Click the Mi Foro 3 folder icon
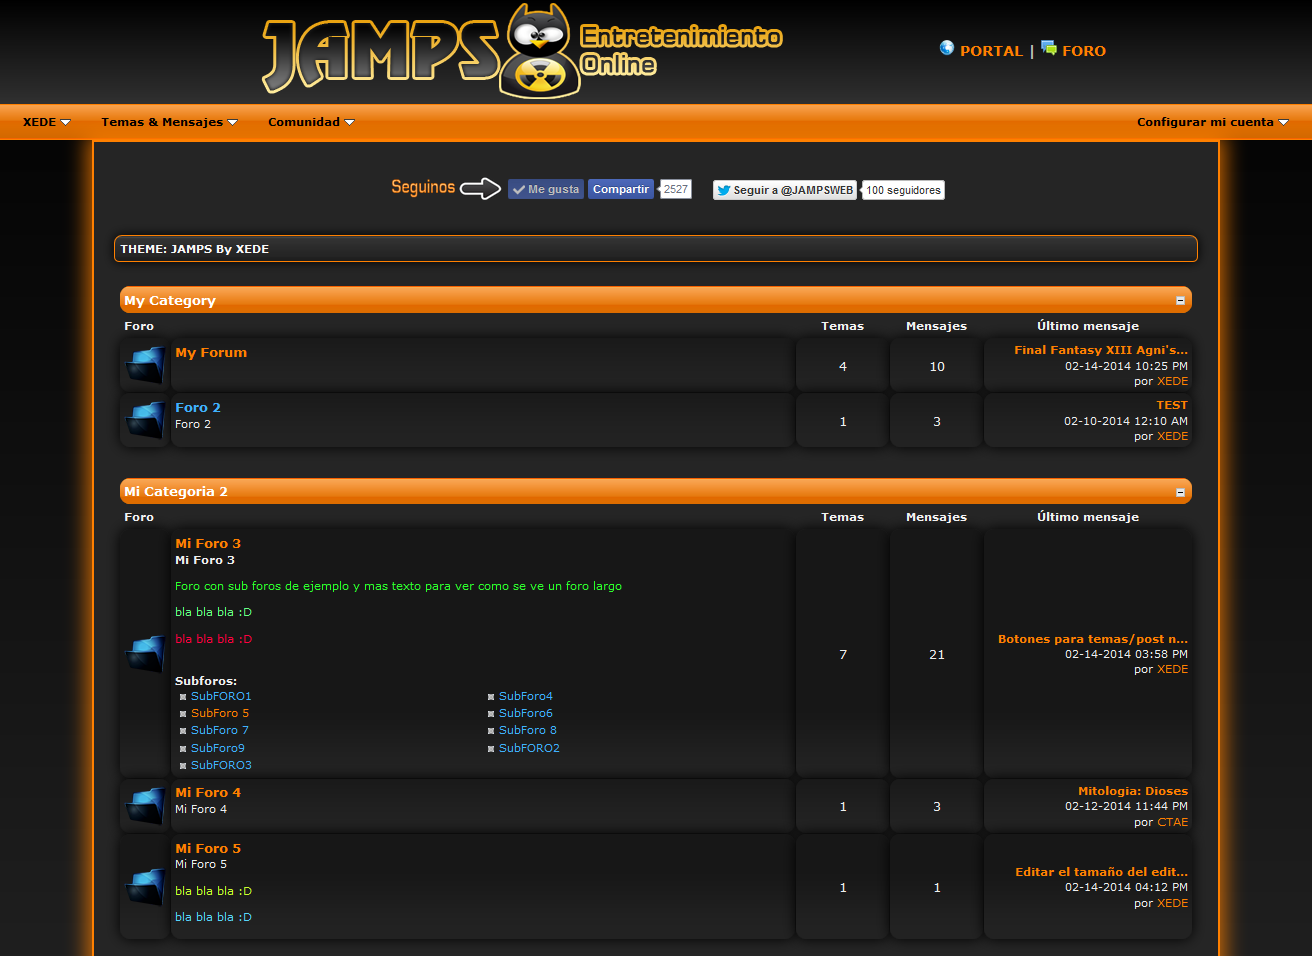Image resolution: width=1312 pixels, height=956 pixels. [145, 654]
